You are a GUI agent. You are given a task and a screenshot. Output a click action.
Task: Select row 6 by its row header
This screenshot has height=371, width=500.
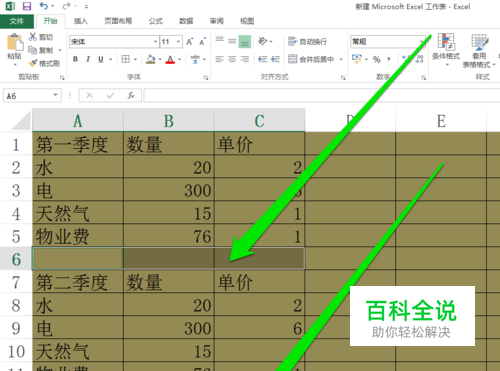tap(16, 259)
